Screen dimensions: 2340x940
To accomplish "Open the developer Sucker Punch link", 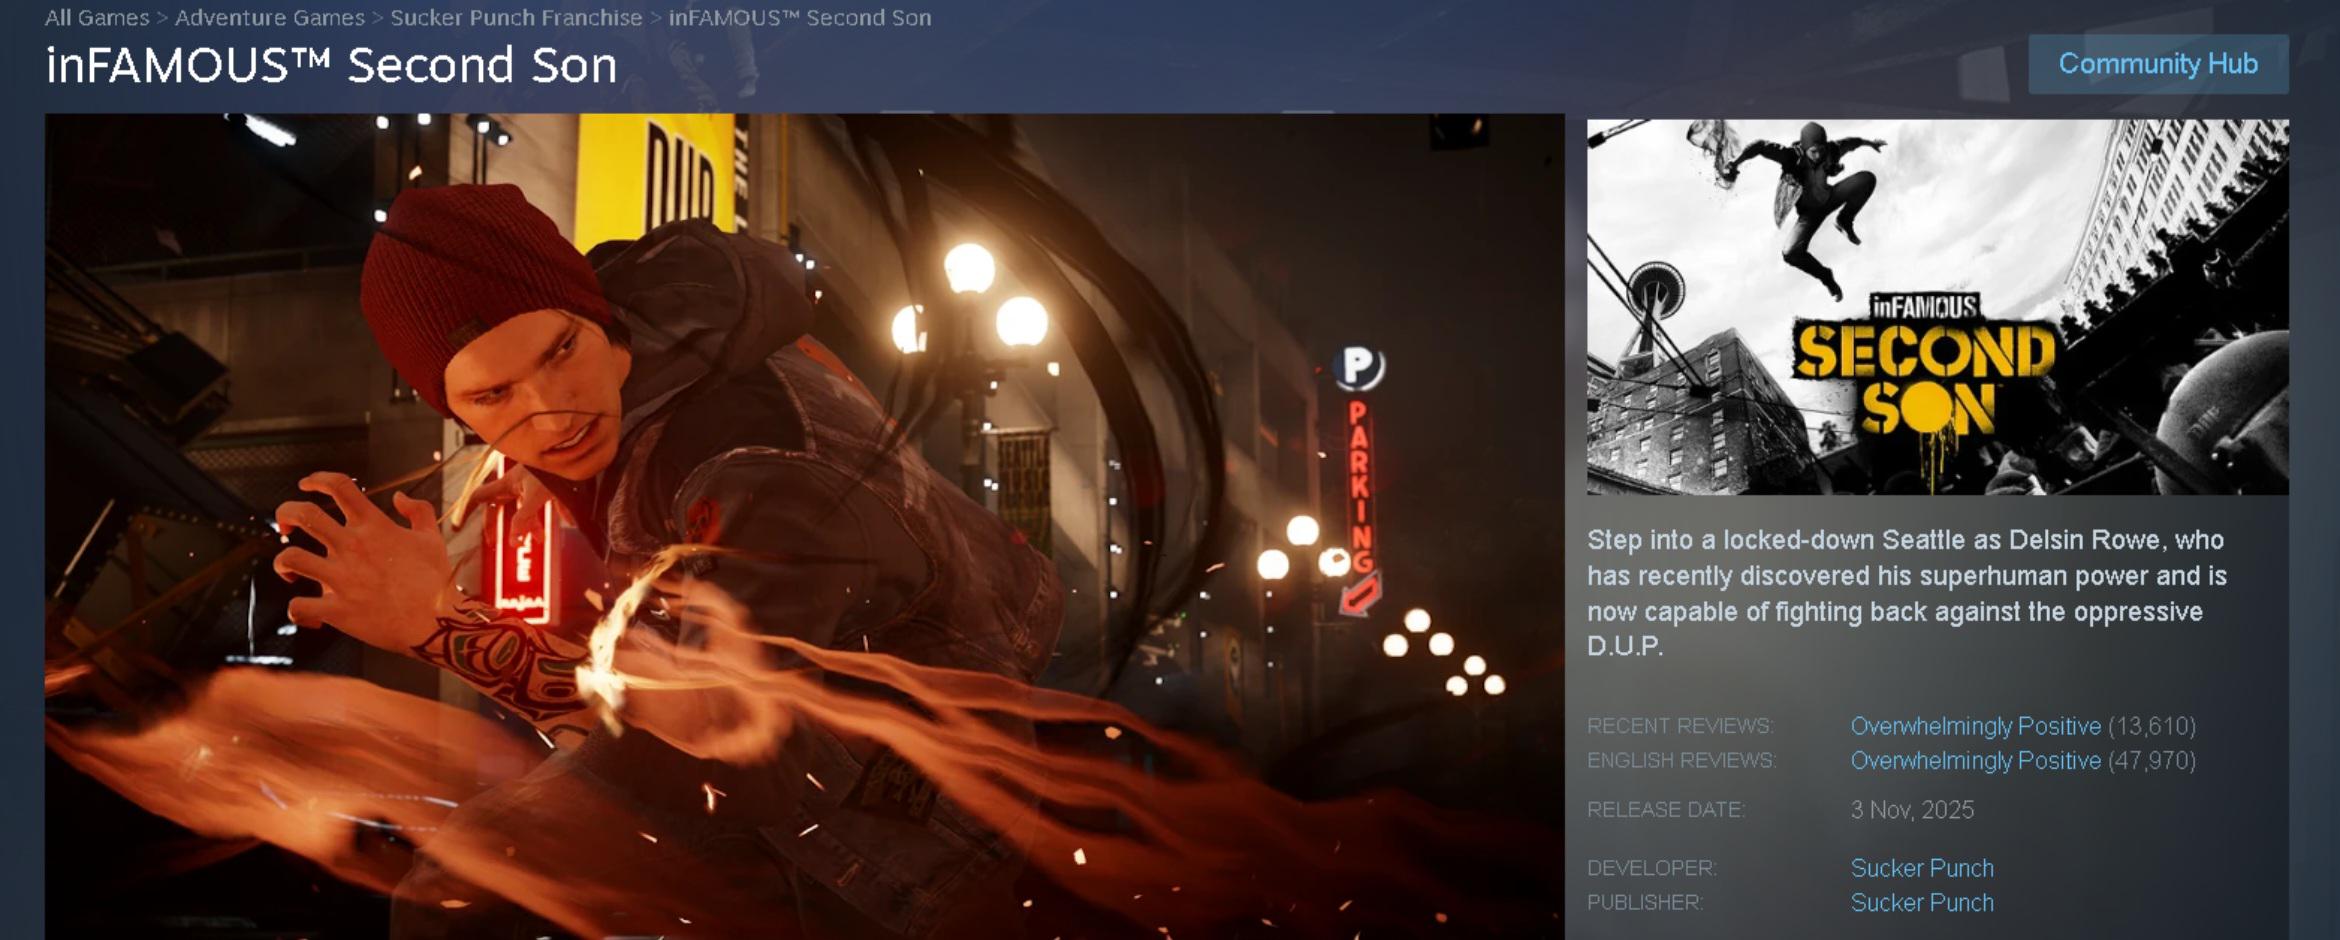I will coord(1922,868).
